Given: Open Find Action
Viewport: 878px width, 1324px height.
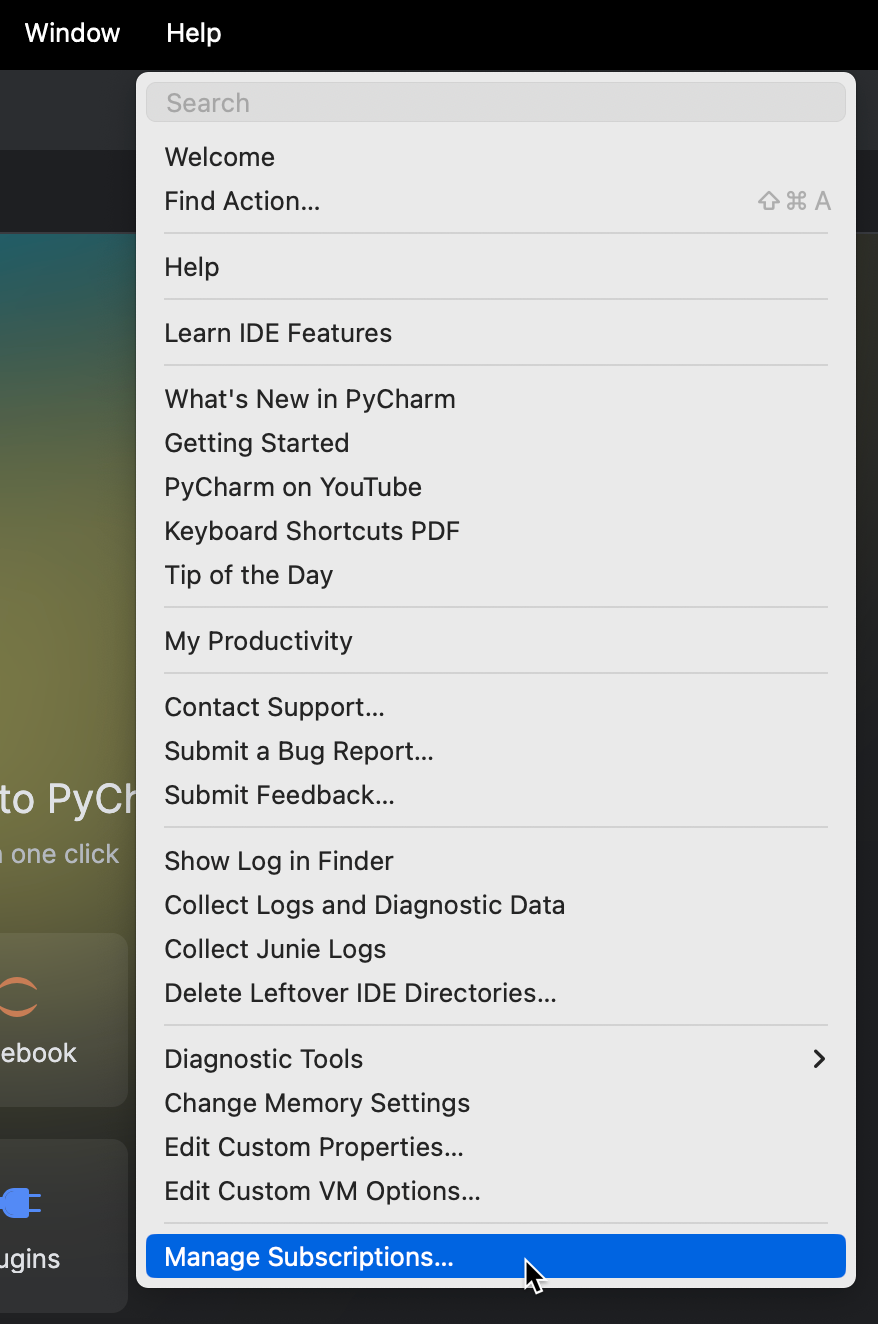Looking at the screenshot, I should (242, 200).
